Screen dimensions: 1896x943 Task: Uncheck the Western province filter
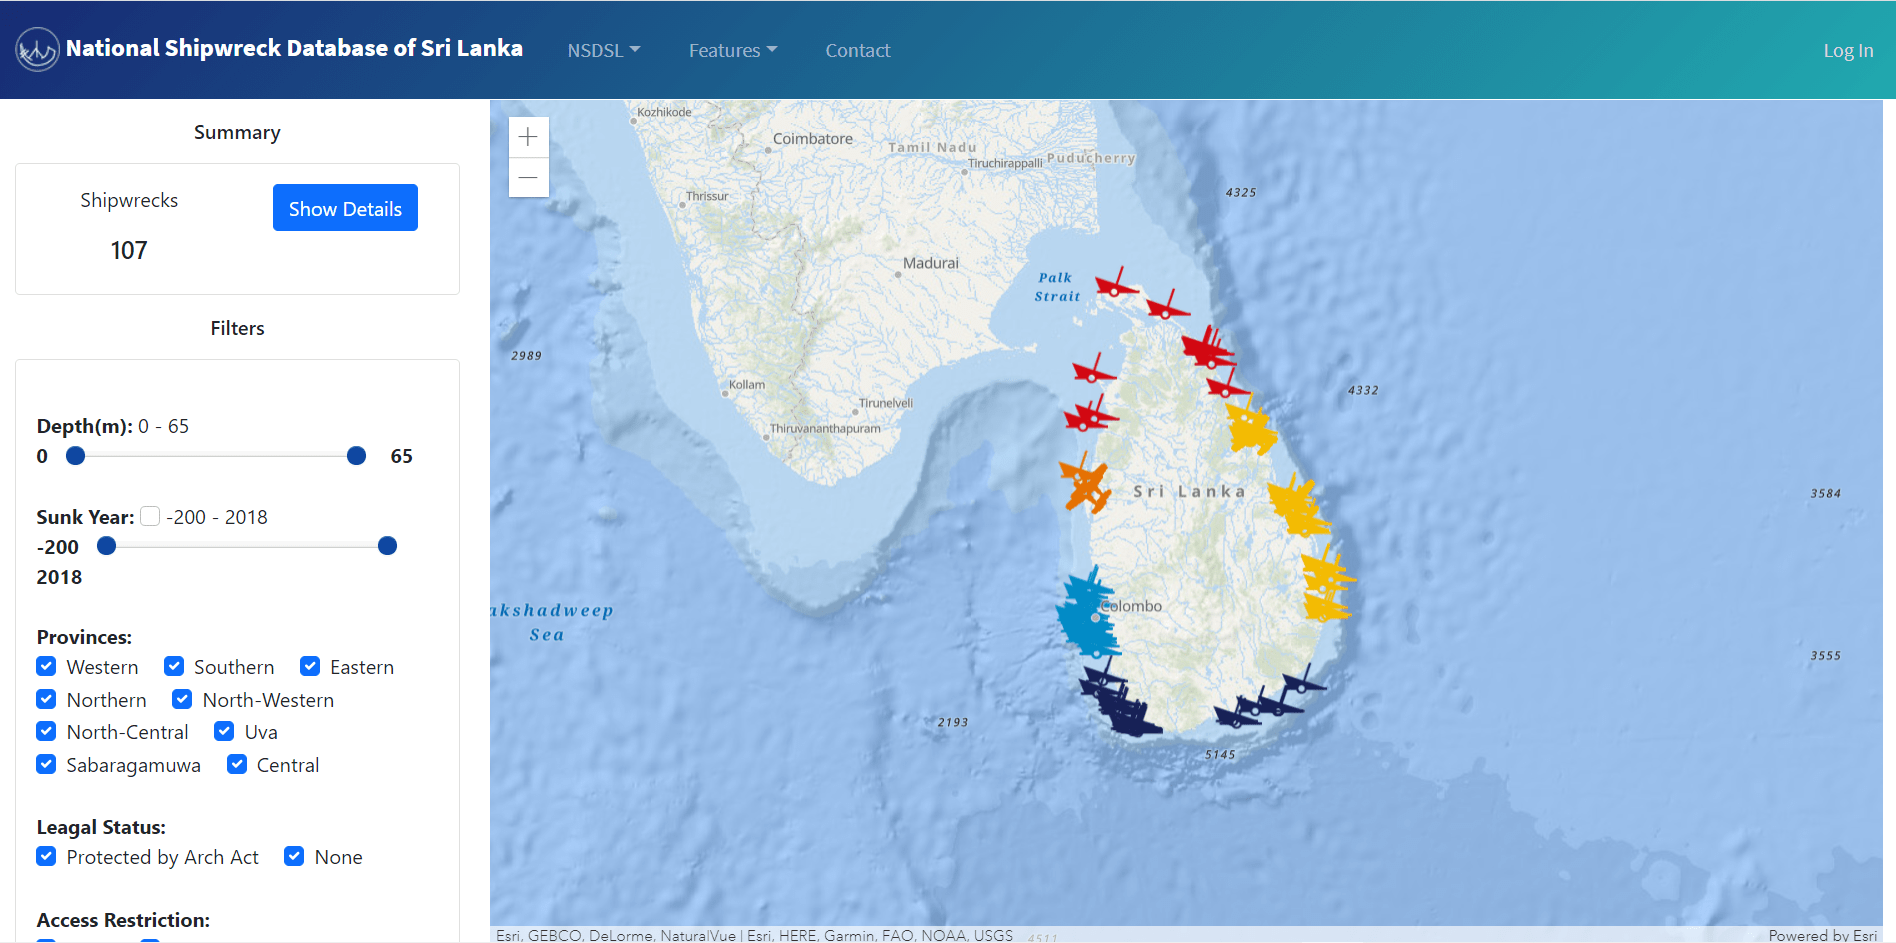[x=46, y=666]
